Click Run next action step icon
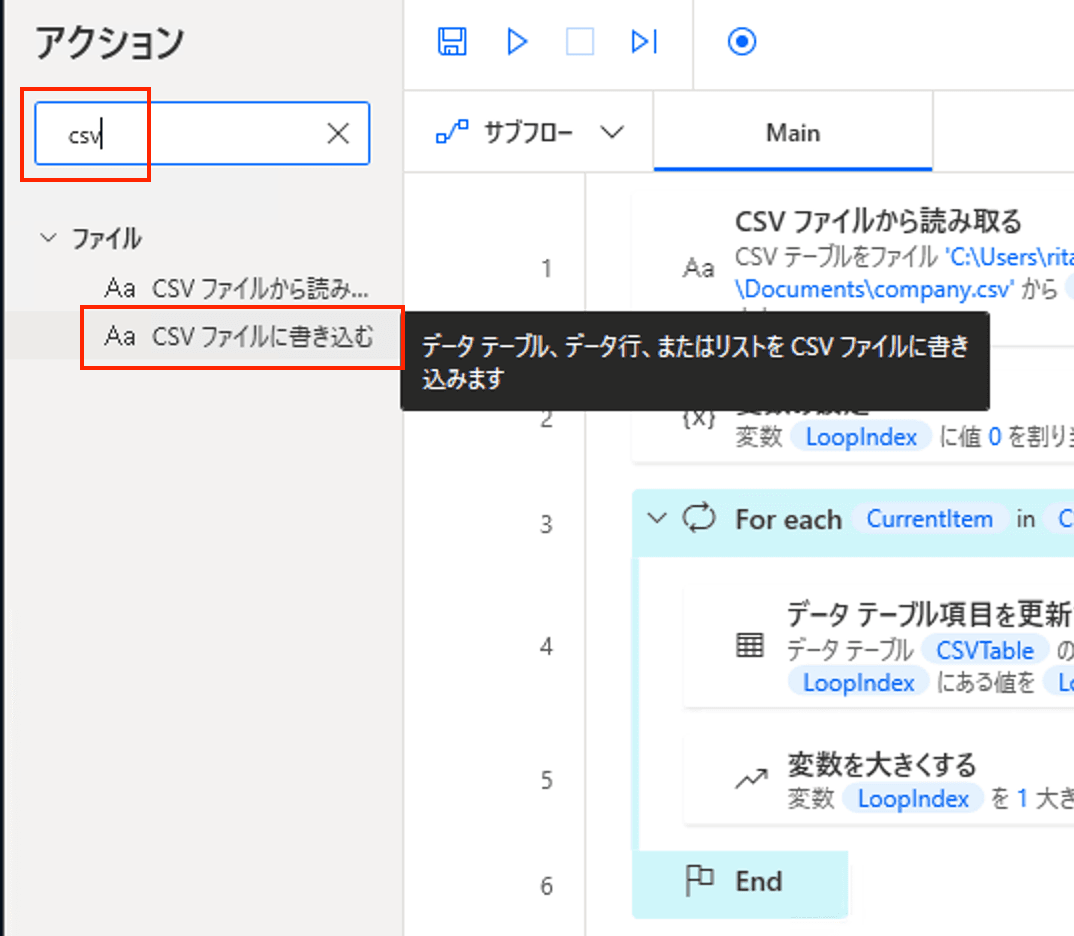Screen dimensions: 1074x936 (644, 42)
